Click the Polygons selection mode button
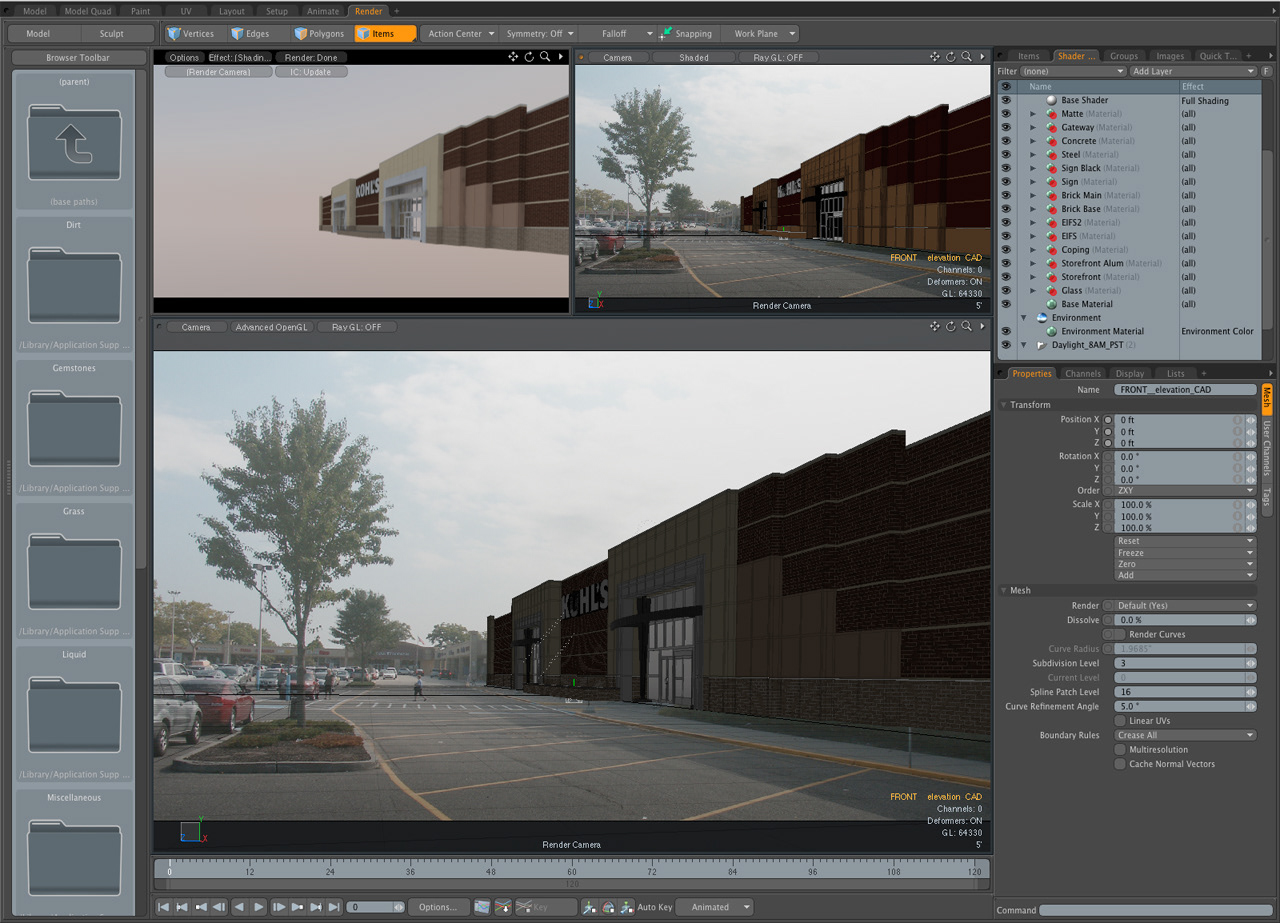Viewport: 1280px width, 923px height. (319, 34)
